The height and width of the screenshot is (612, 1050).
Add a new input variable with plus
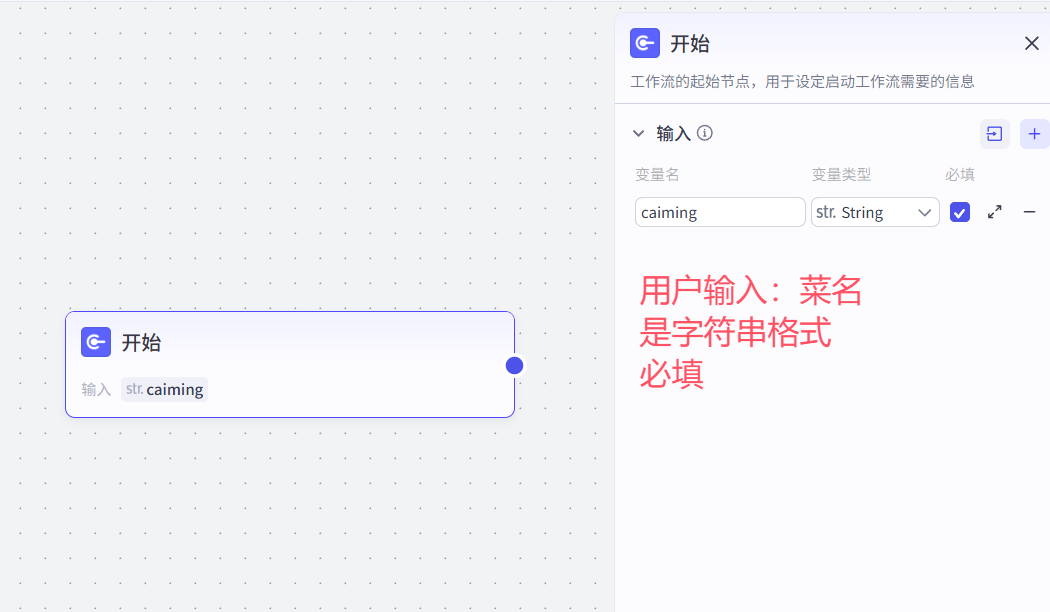pos(1034,134)
